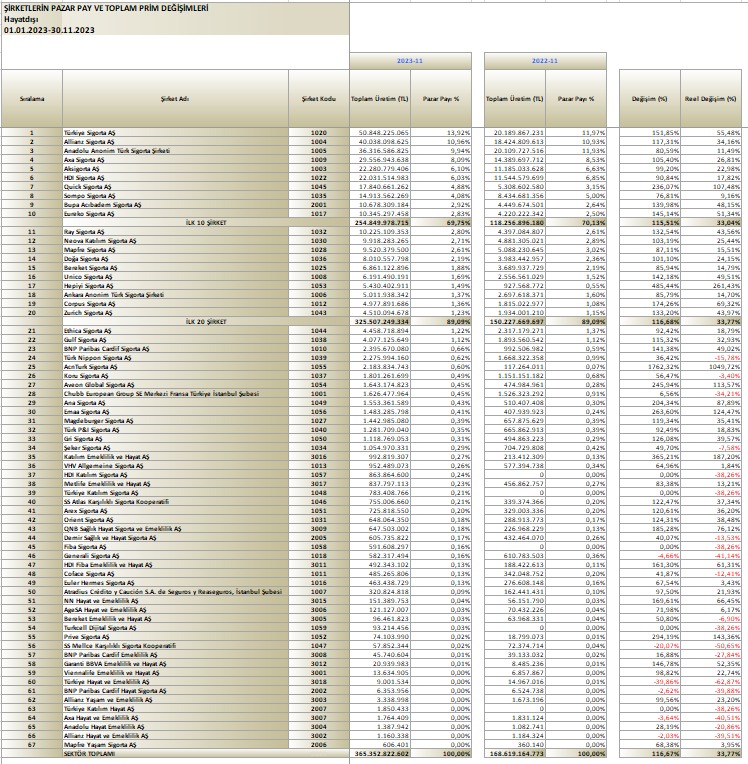Select 'VHV Allgemeine Sigorta AŞ' cell

point(175,466)
